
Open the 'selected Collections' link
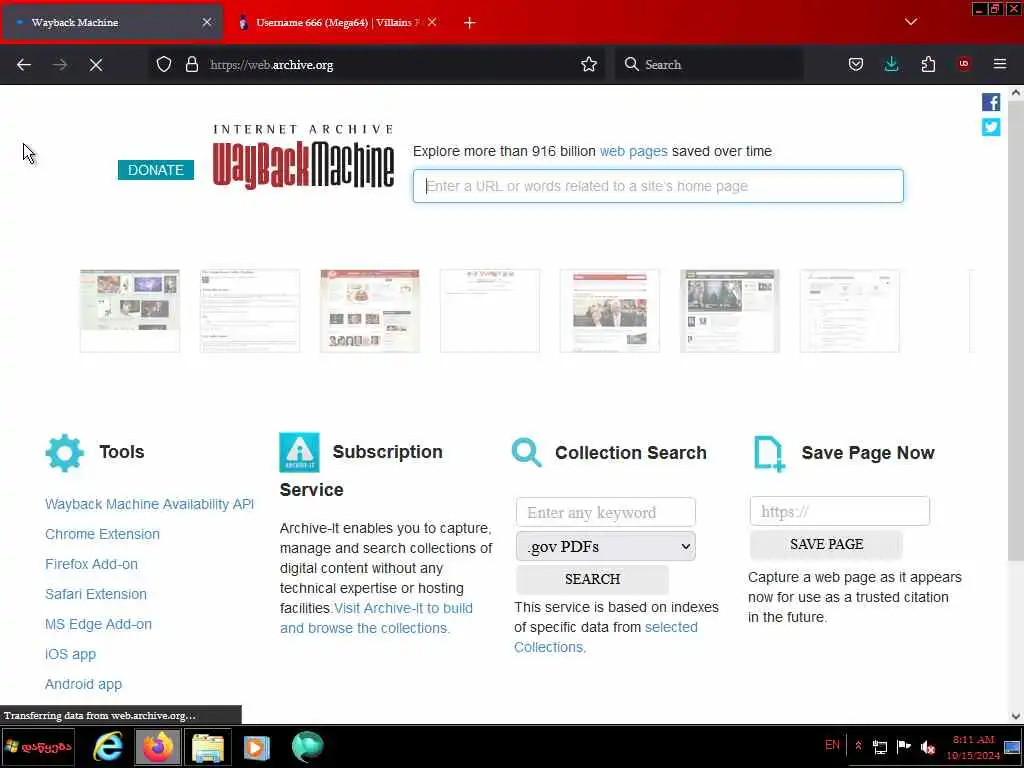[x=605, y=637]
